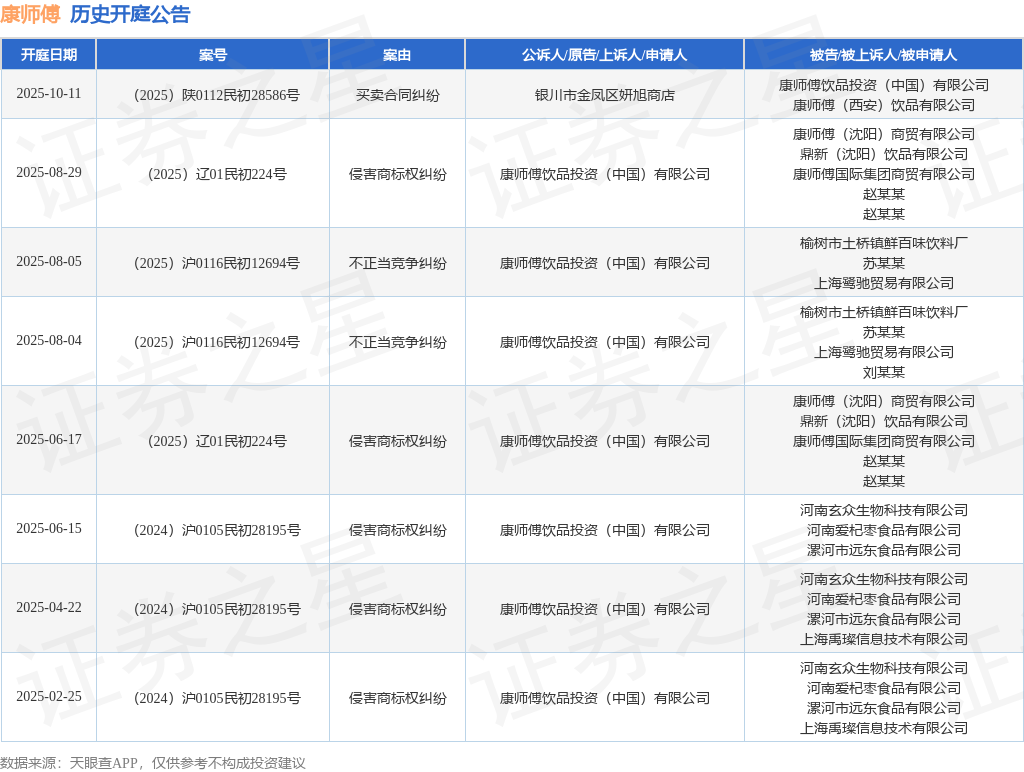Click the 被告/被上诉人/被申请人 column header
This screenshot has height=772, width=1024.
(x=884, y=55)
